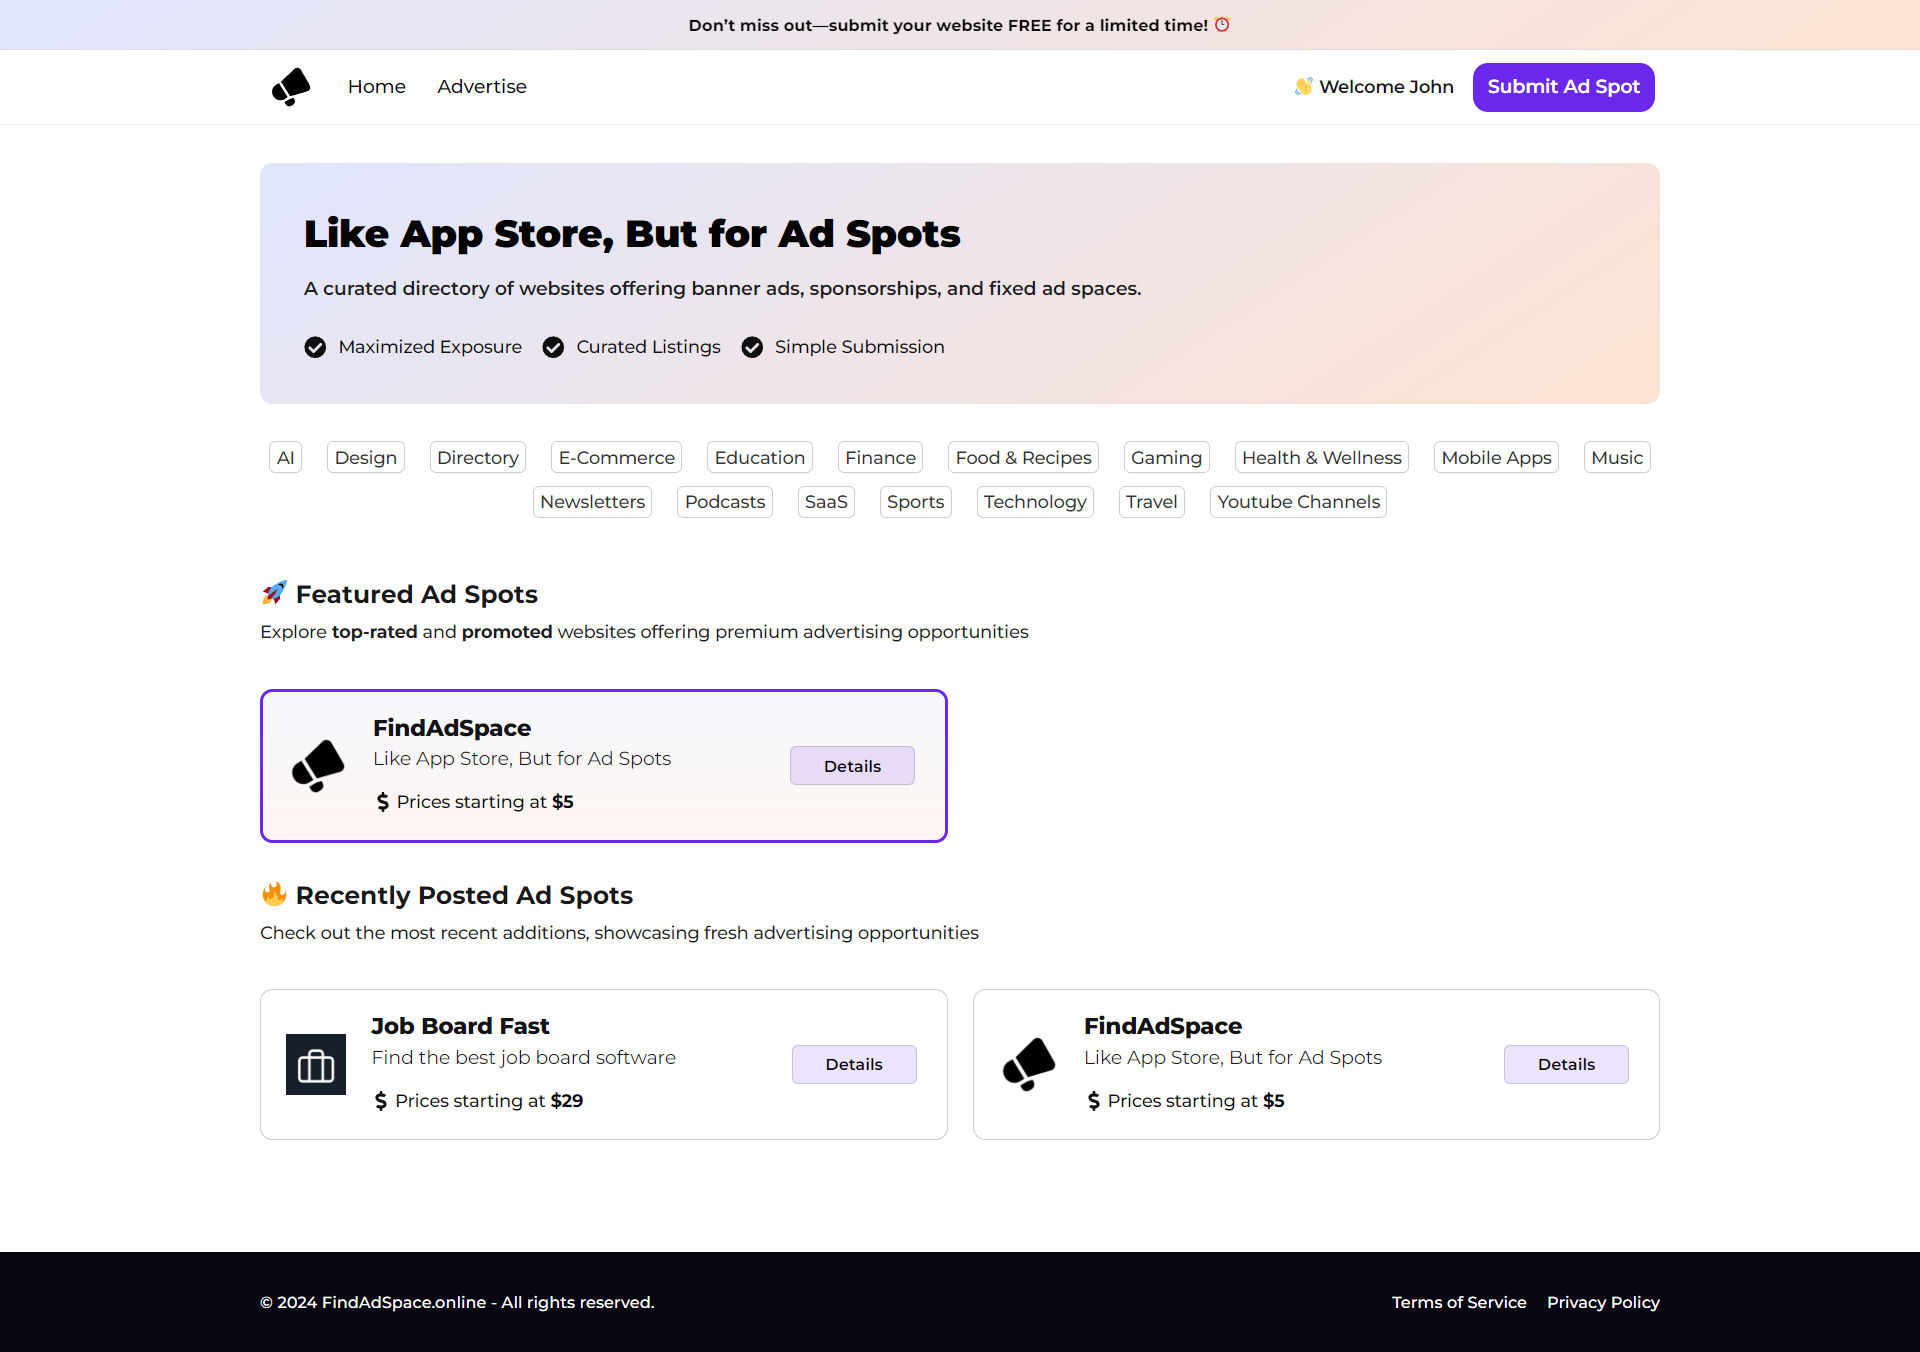Click the megaphone logo in the header
This screenshot has height=1352, width=1920.
point(291,87)
